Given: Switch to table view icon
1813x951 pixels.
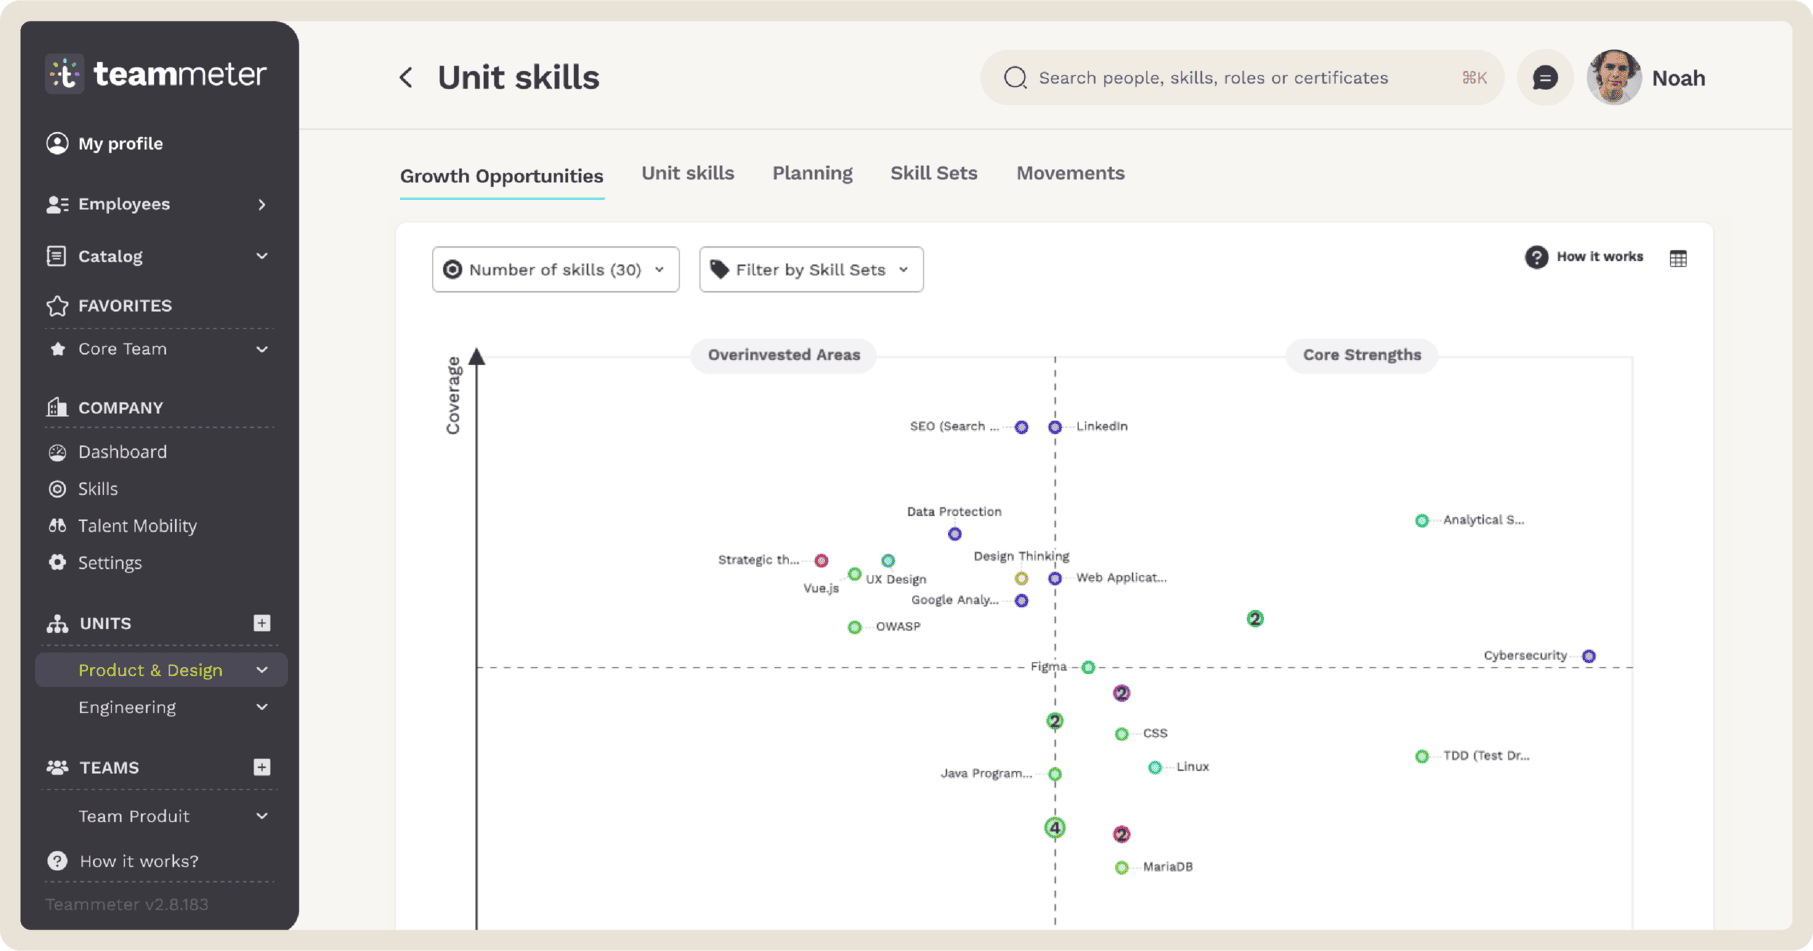Looking at the screenshot, I should pos(1678,259).
